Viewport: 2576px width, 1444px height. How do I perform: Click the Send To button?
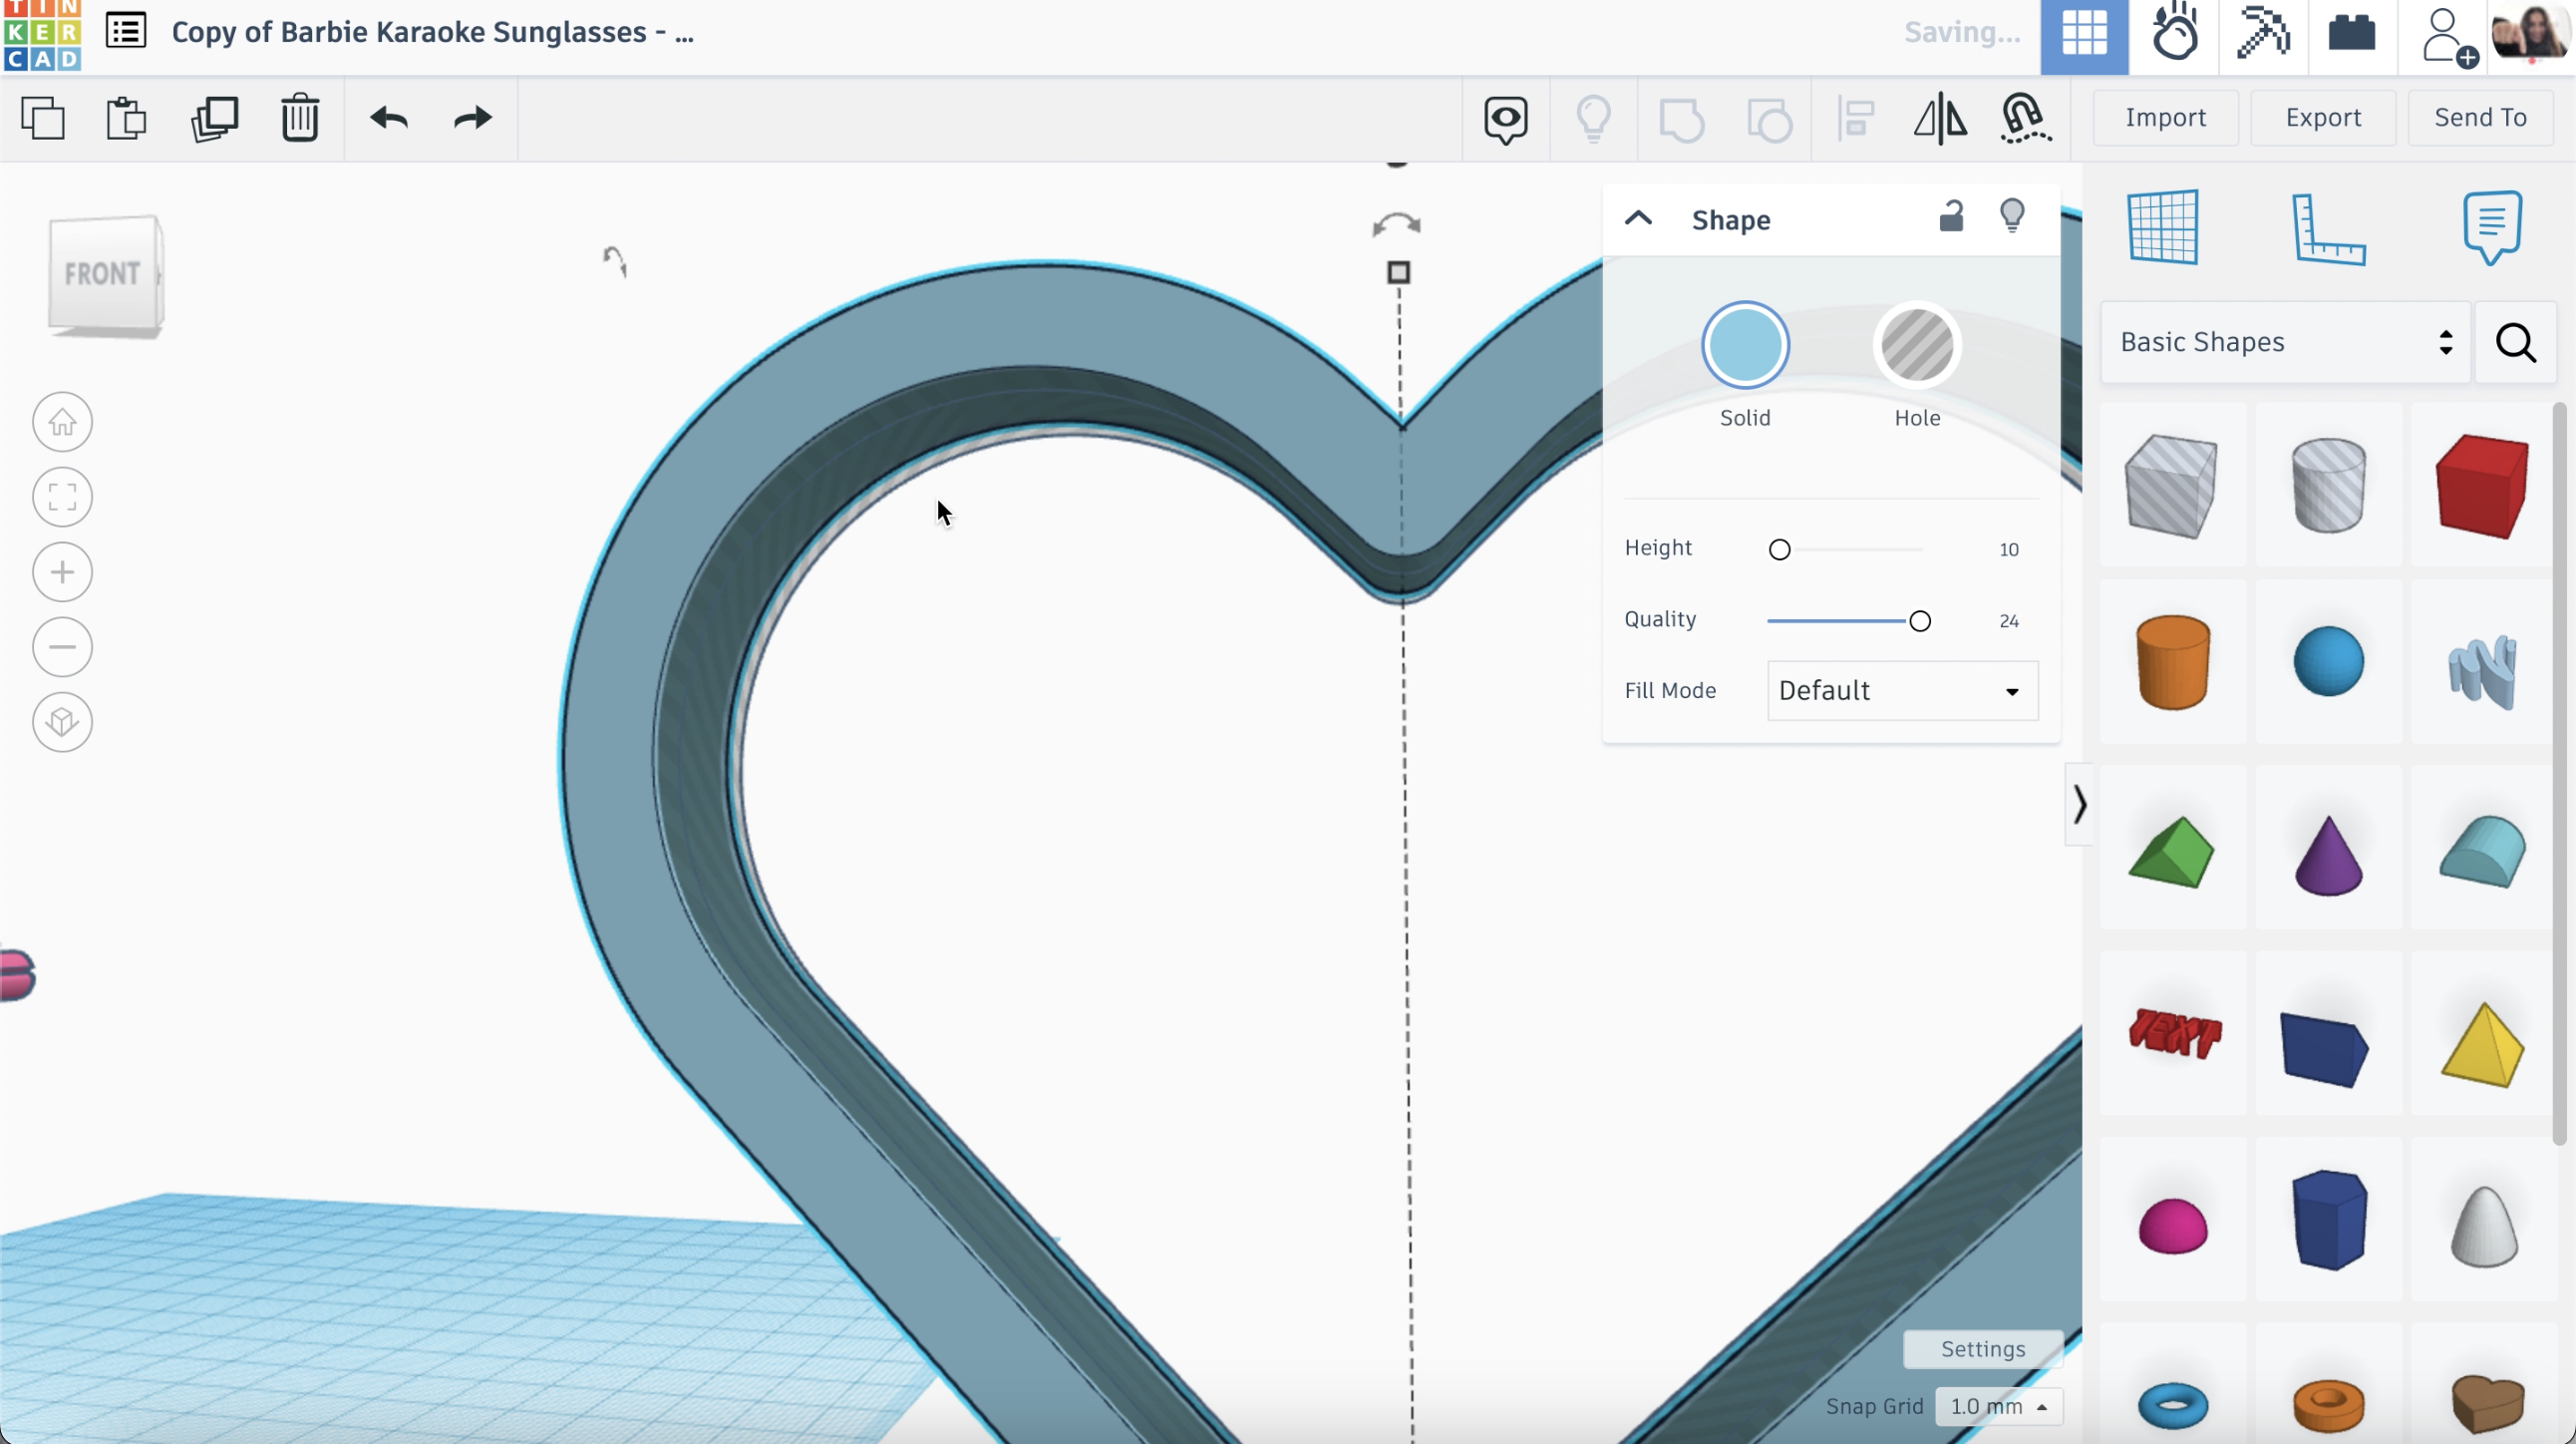pos(2480,117)
